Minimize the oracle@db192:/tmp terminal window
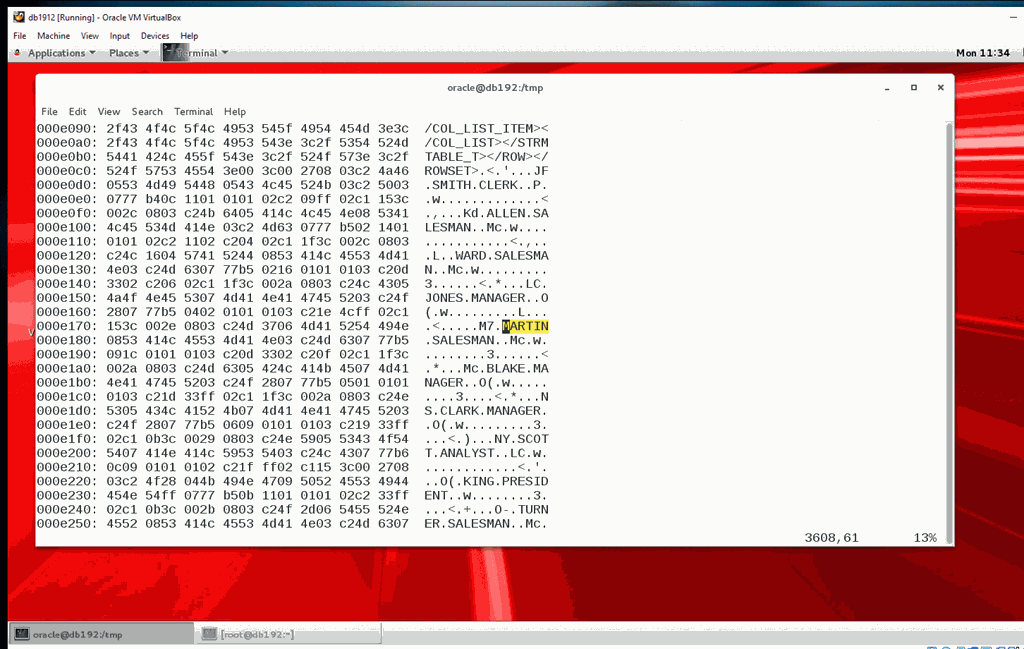This screenshot has width=1024, height=649. click(x=887, y=87)
